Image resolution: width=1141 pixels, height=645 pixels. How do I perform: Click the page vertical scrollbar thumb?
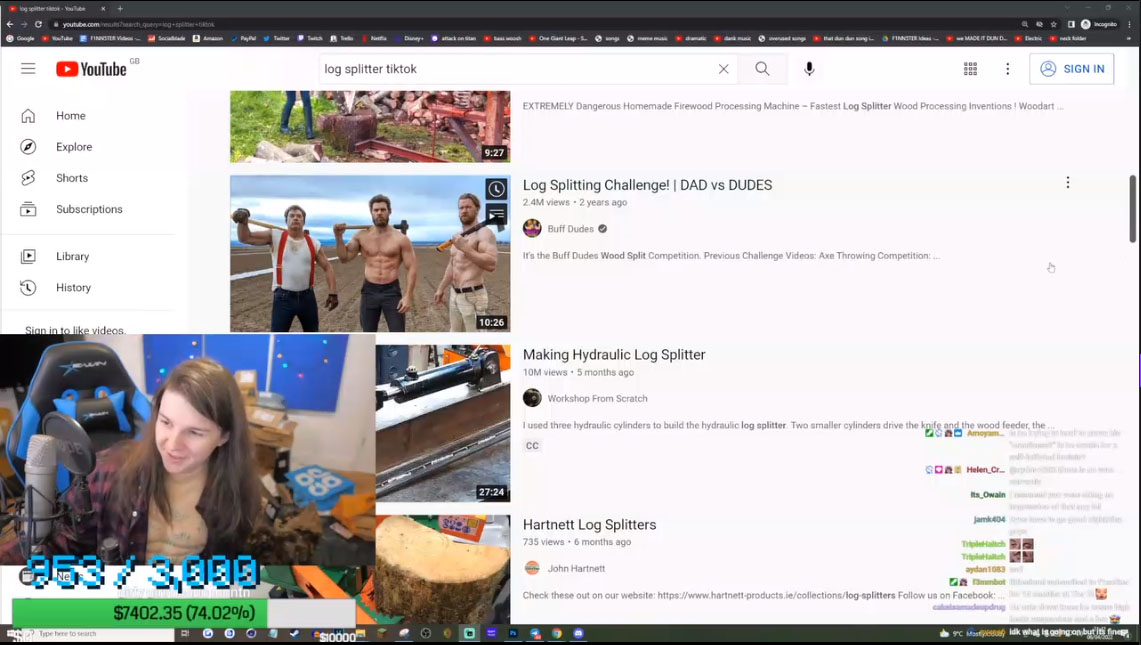click(1132, 209)
